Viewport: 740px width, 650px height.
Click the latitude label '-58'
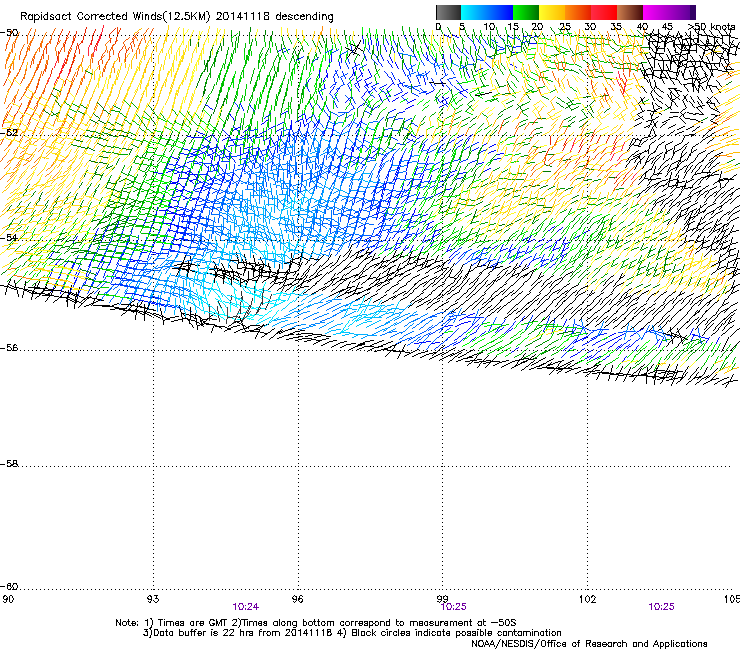coord(9,464)
